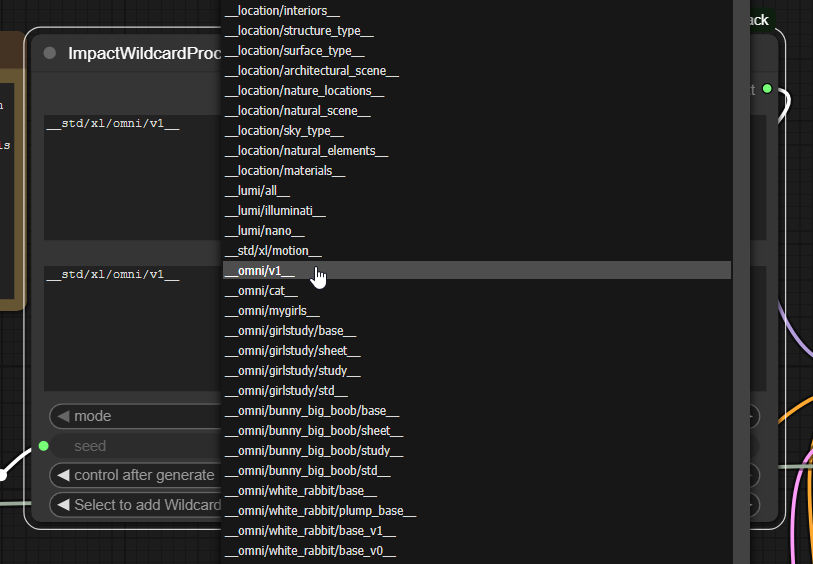Pick the __location/sky_type__ entry
The image size is (813, 564).
pos(477,131)
